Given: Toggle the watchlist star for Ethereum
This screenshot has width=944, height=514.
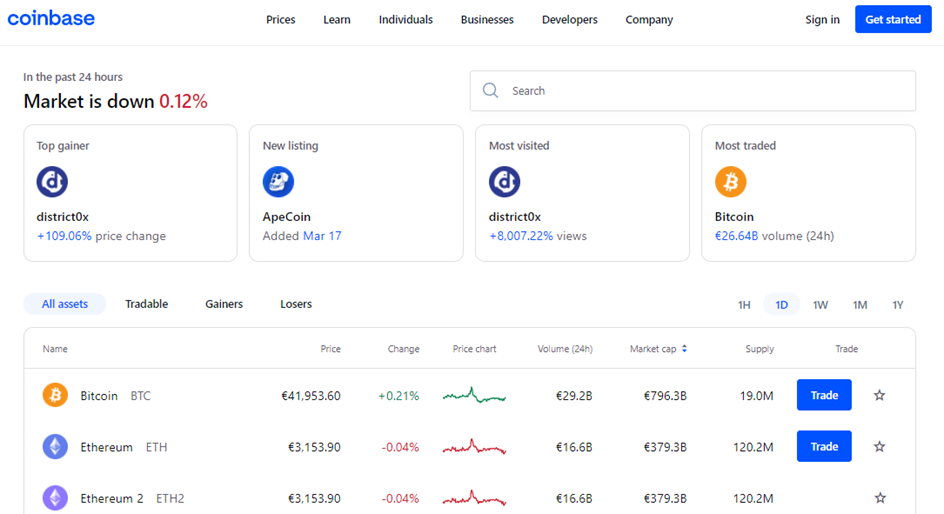Looking at the screenshot, I should tap(879, 447).
